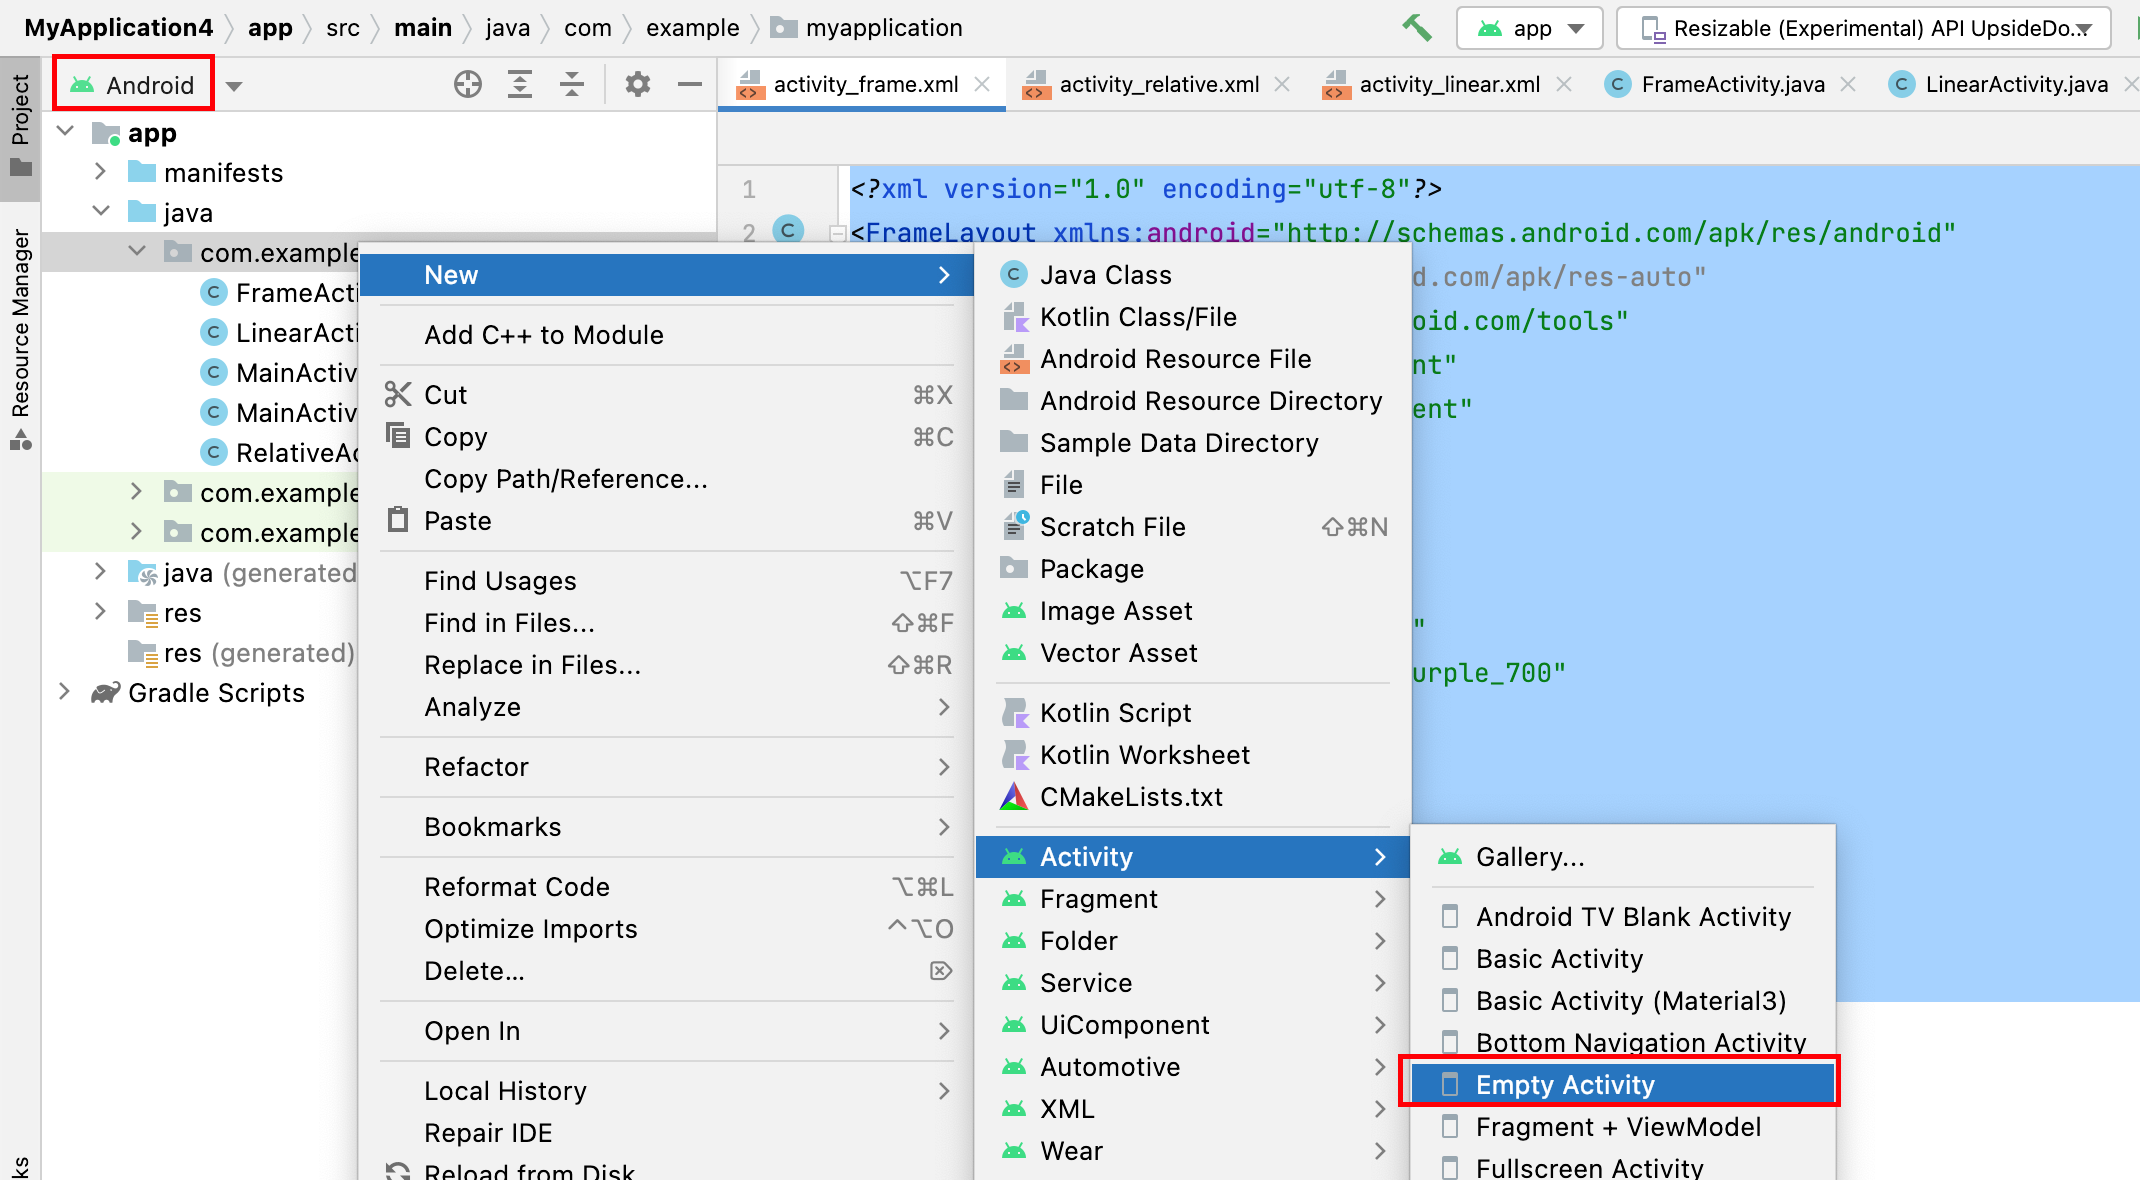Collapse the java folder
Viewport: 2140px width, 1180px height.
click(100, 212)
